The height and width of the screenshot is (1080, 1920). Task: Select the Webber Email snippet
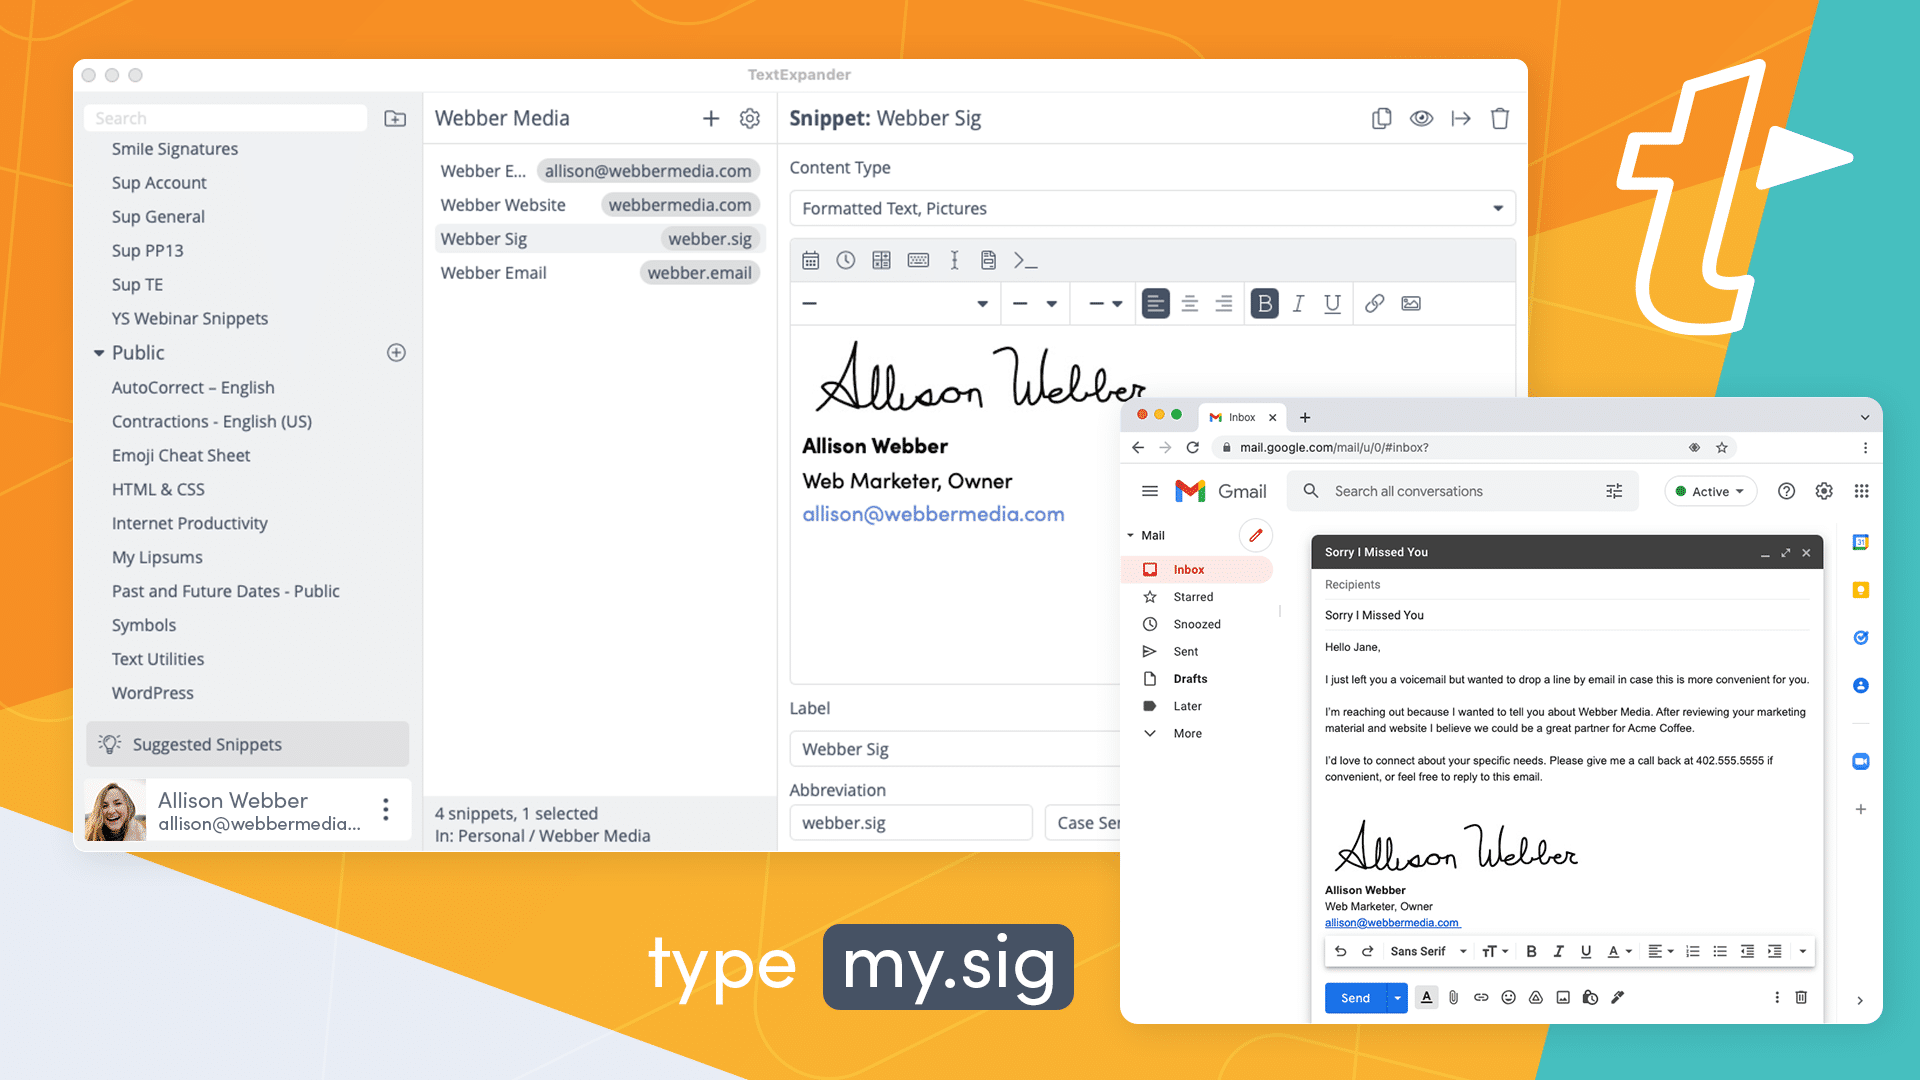pyautogui.click(x=599, y=273)
